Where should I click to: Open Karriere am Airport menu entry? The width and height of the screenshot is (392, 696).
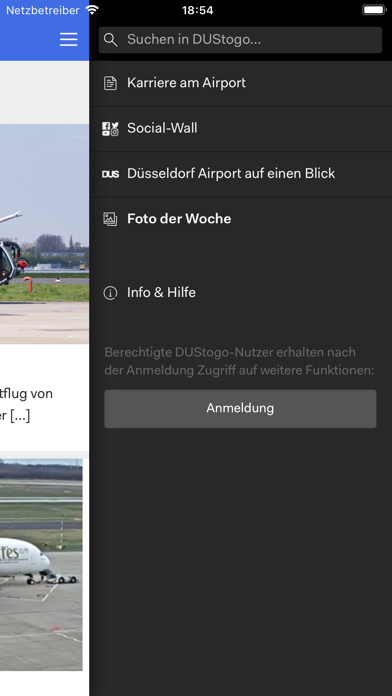(x=241, y=83)
